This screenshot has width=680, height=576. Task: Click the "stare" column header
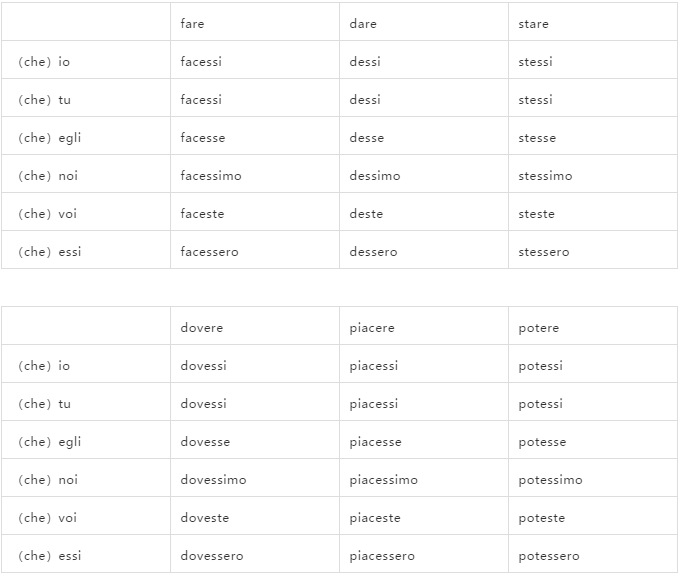[533, 24]
